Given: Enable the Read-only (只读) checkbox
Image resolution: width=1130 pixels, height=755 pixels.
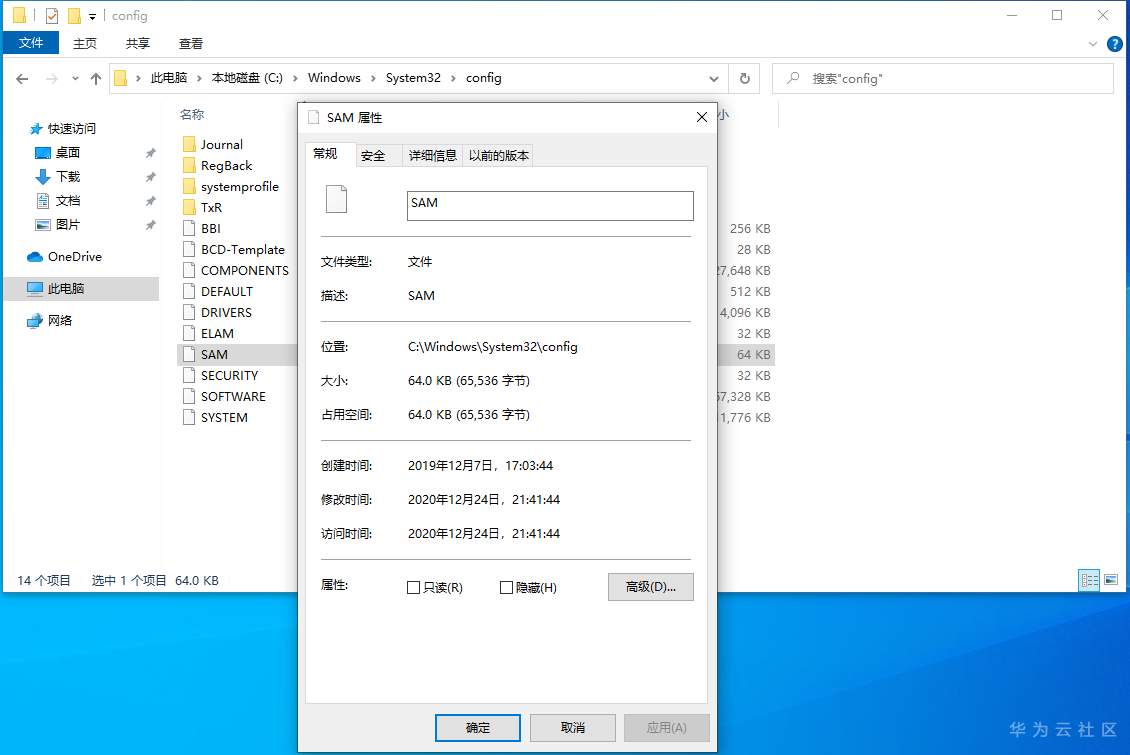Looking at the screenshot, I should [x=413, y=588].
